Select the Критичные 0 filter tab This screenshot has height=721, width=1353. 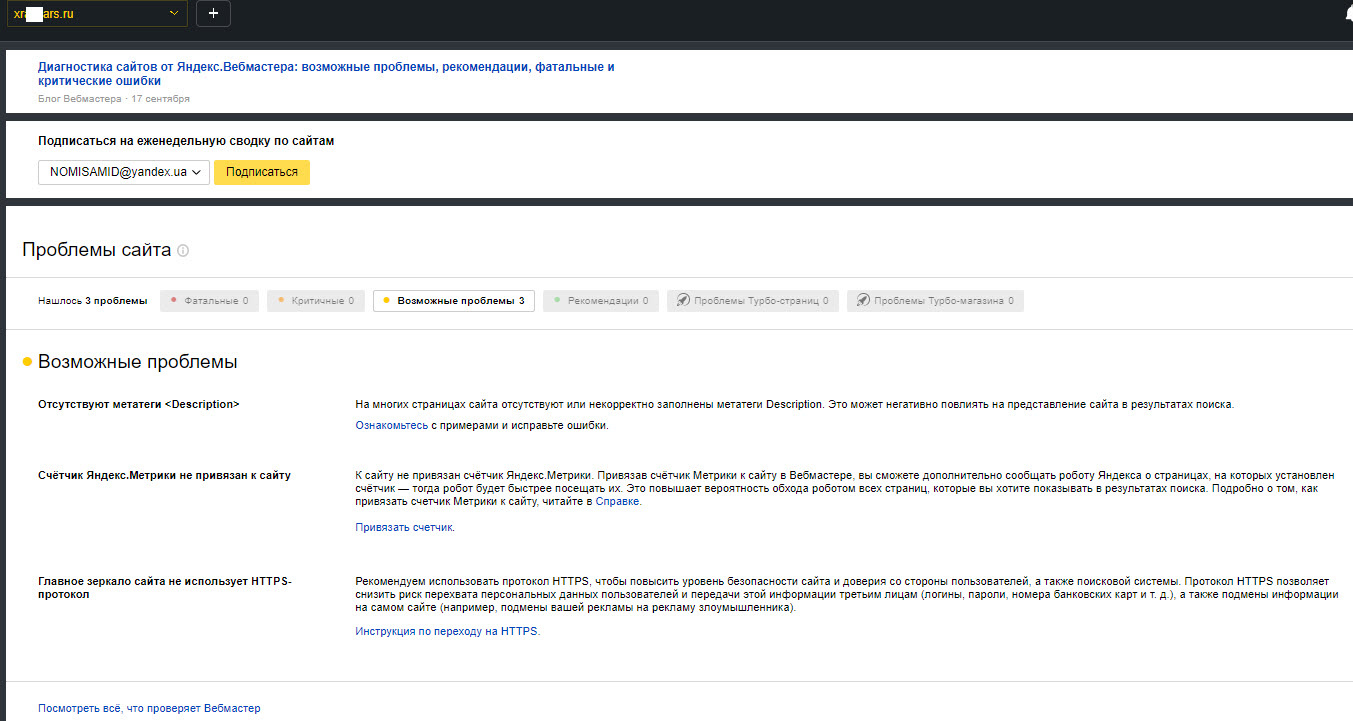(316, 301)
